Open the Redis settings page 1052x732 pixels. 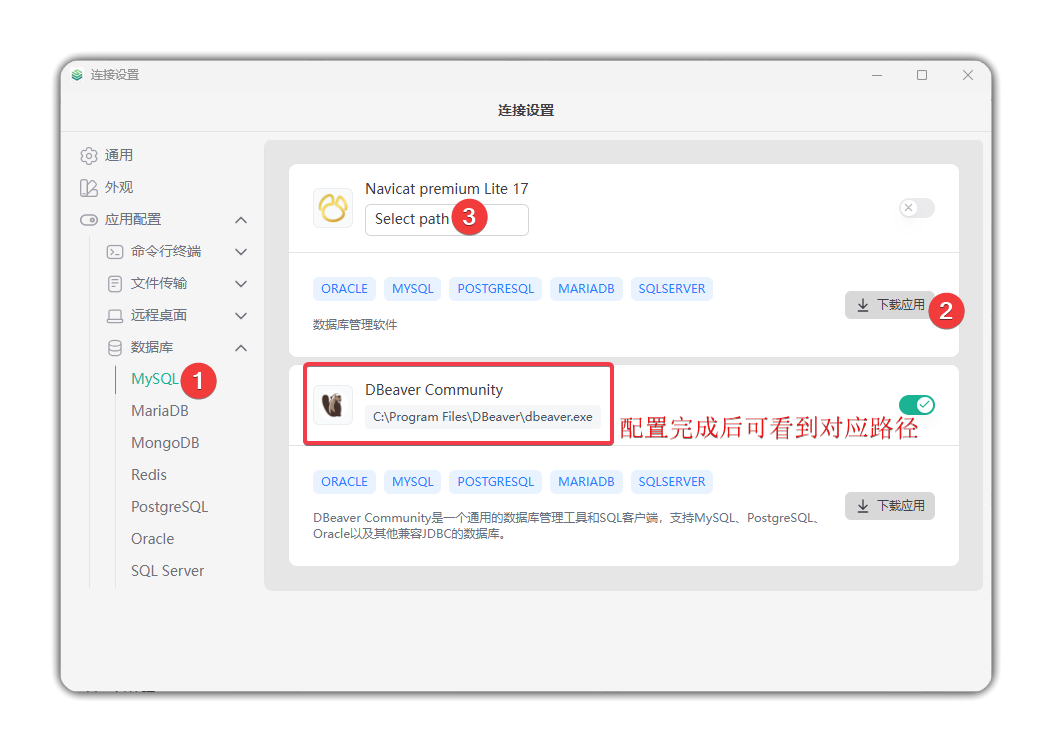click(x=149, y=475)
